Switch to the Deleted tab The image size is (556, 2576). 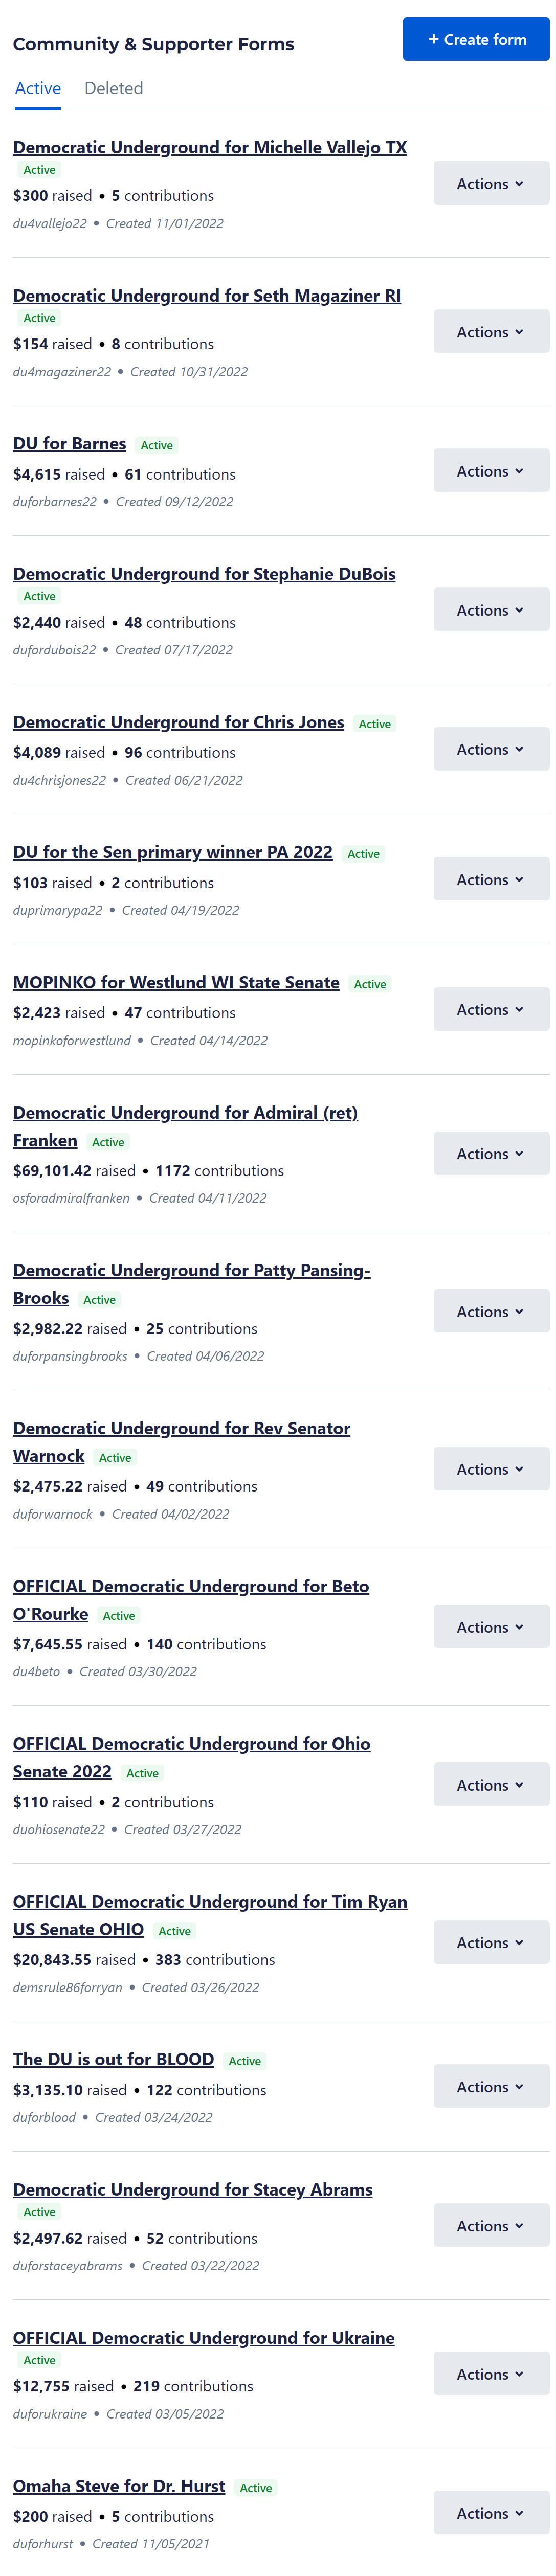coord(113,89)
